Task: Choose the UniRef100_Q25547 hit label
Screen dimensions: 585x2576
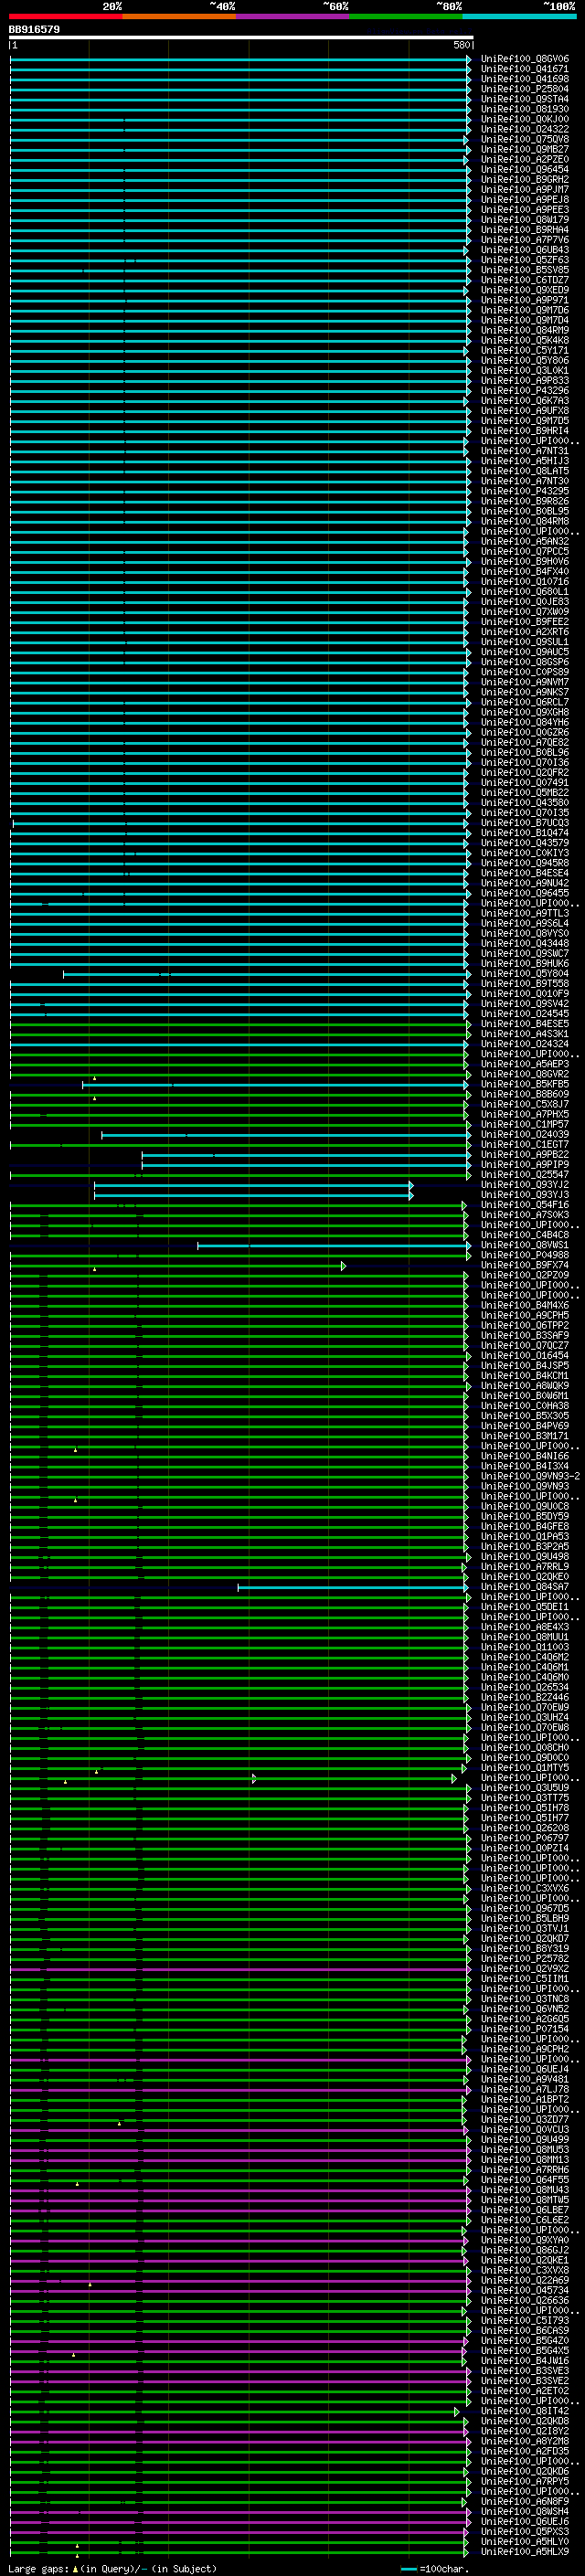Action: [524, 1175]
